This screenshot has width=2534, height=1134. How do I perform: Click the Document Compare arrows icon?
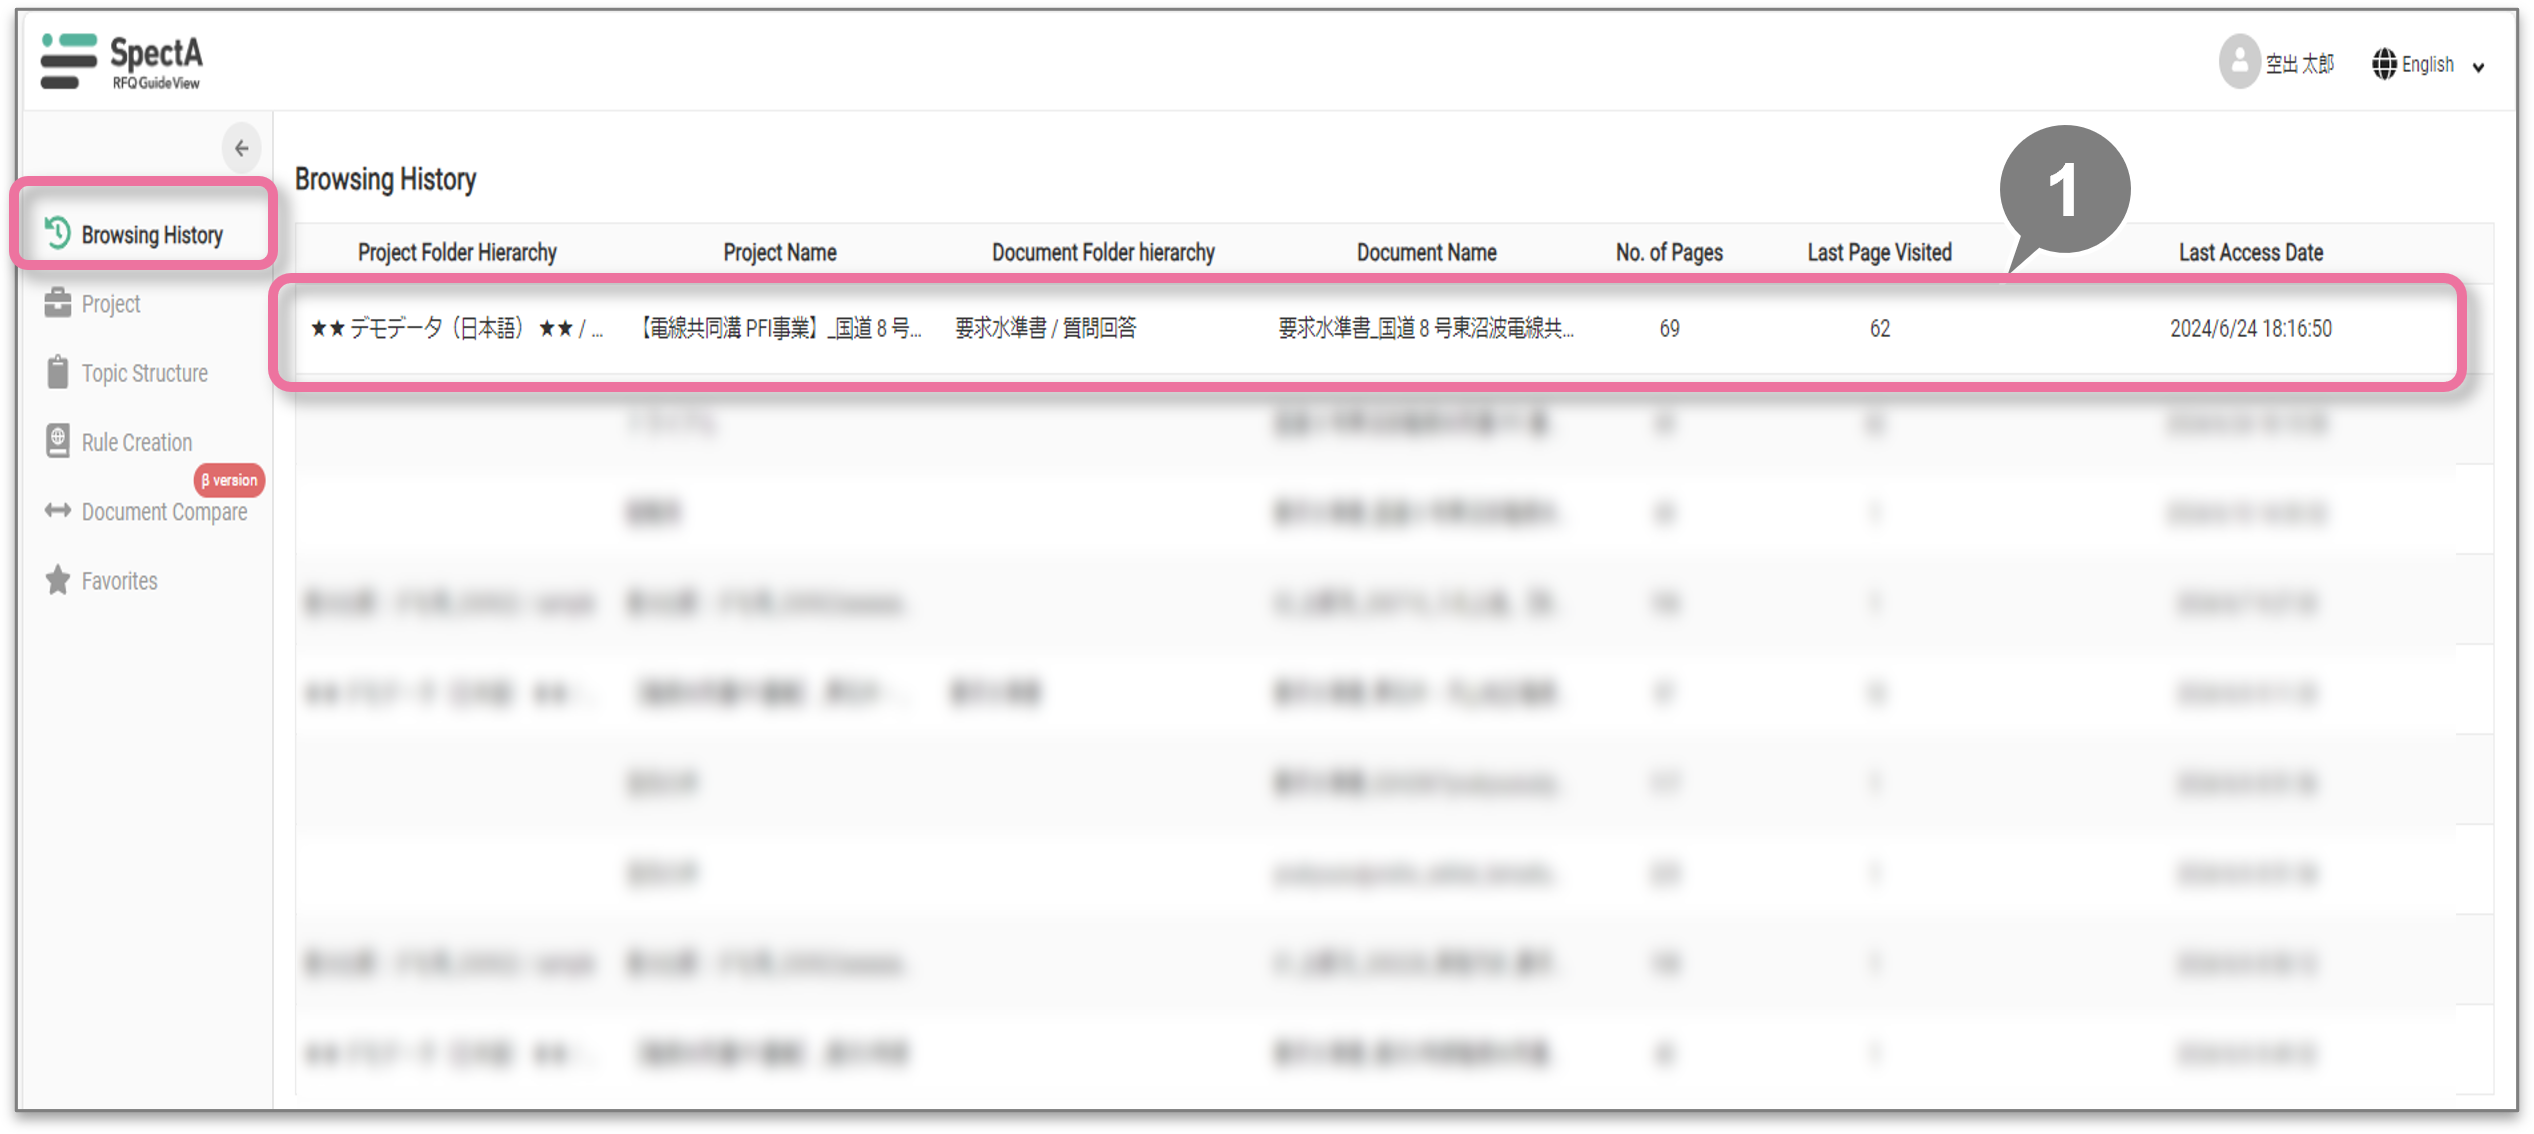coord(57,511)
